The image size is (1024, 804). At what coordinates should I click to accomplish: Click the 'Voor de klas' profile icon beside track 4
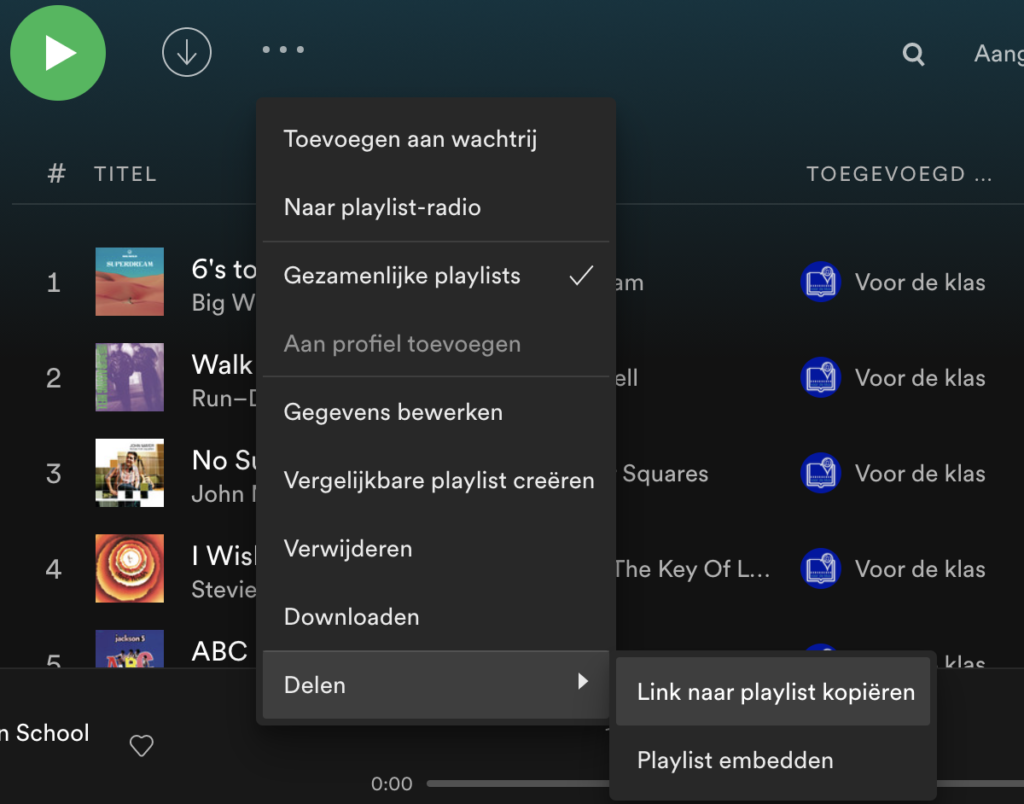point(820,568)
